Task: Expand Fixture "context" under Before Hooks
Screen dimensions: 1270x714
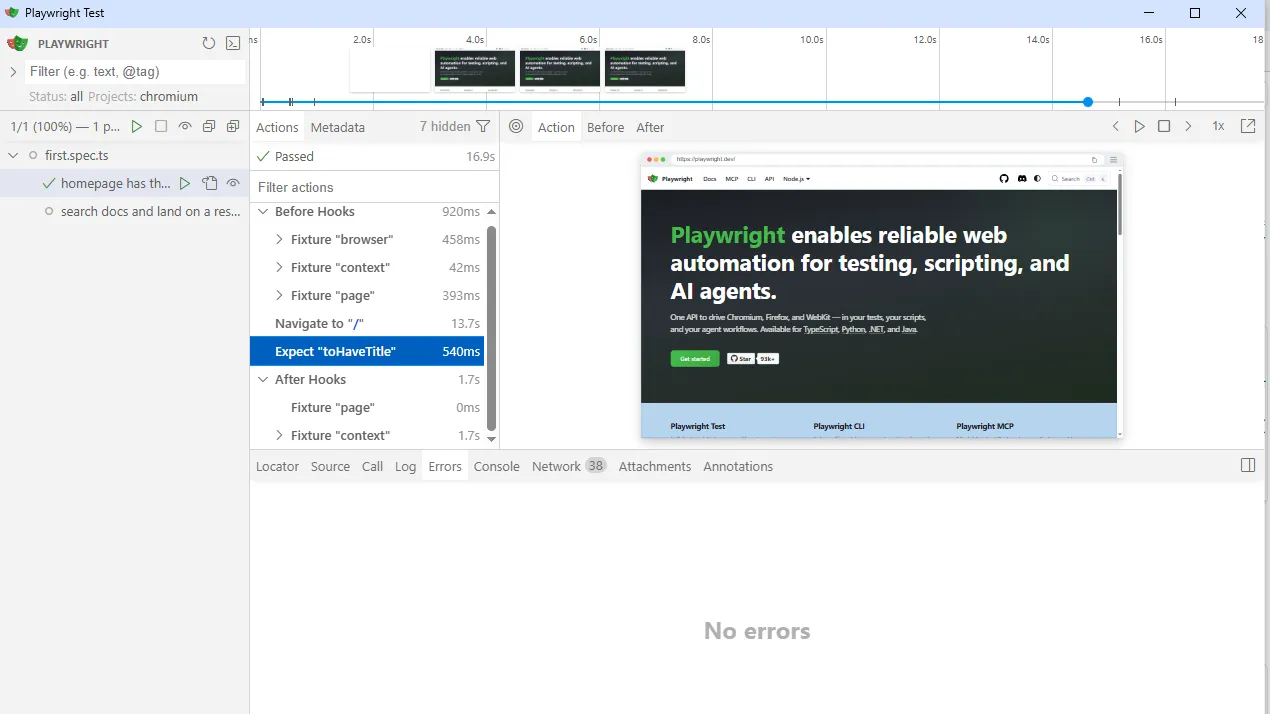Action: click(x=280, y=268)
